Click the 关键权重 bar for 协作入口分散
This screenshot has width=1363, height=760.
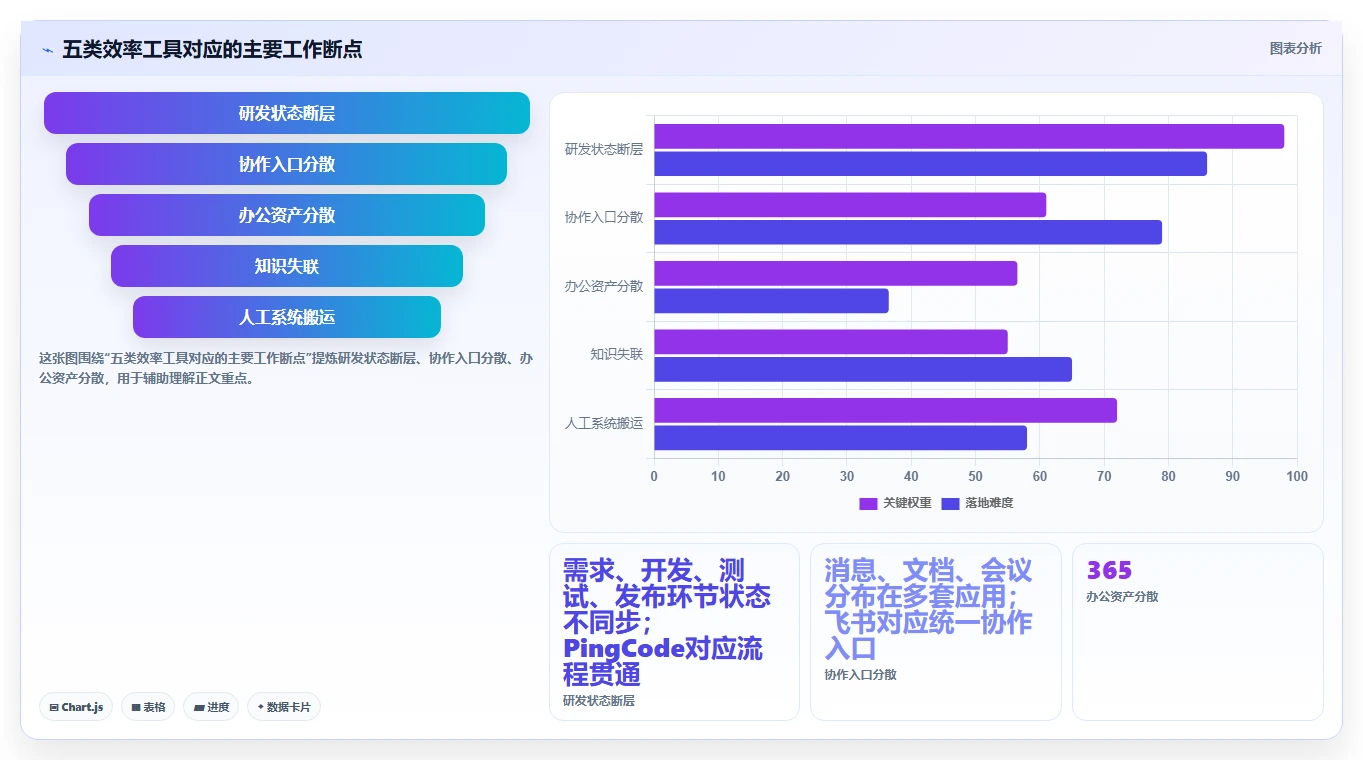click(x=850, y=205)
